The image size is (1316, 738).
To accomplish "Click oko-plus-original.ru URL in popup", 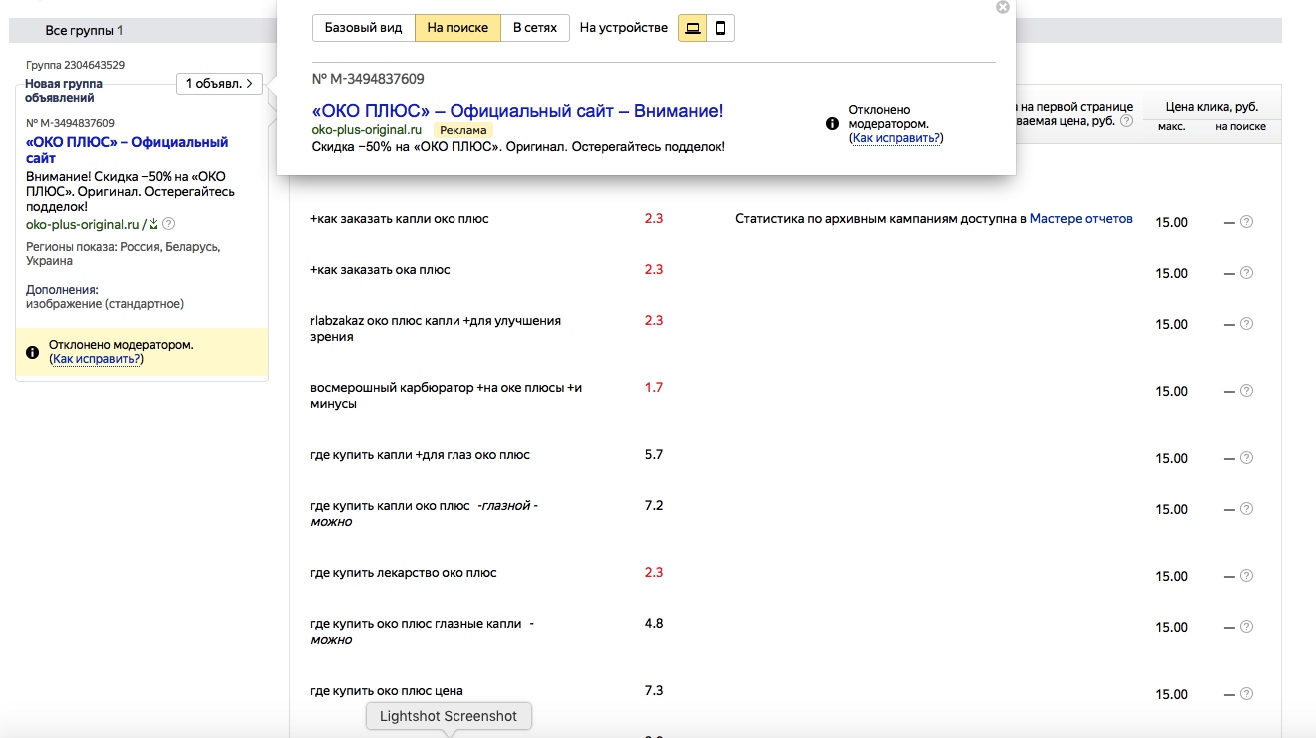I will 367,130.
